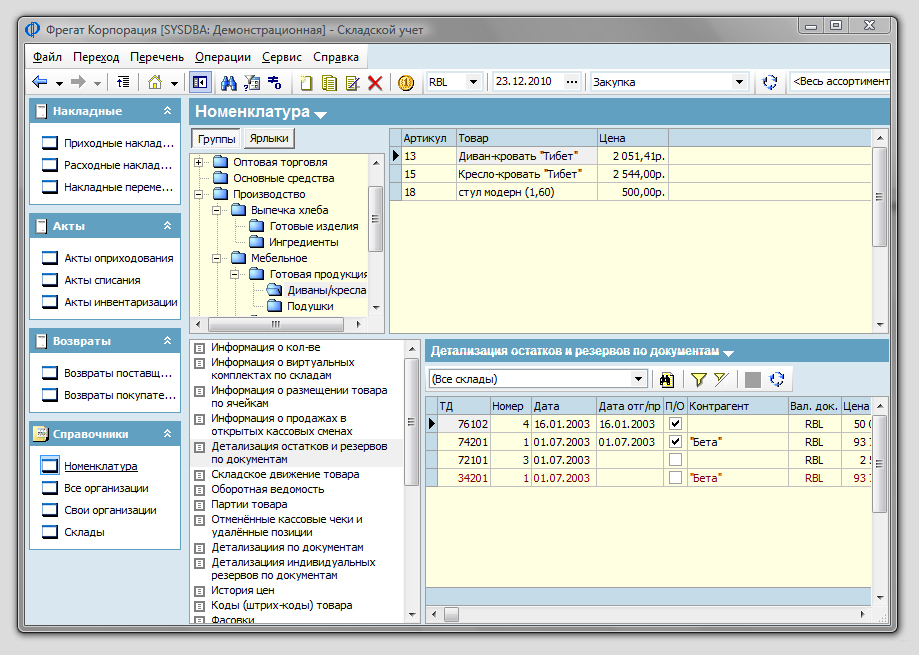Screen dimensions: 919x655
Task: Uncheck П/О checkbox for document 76102
Action: point(675,424)
